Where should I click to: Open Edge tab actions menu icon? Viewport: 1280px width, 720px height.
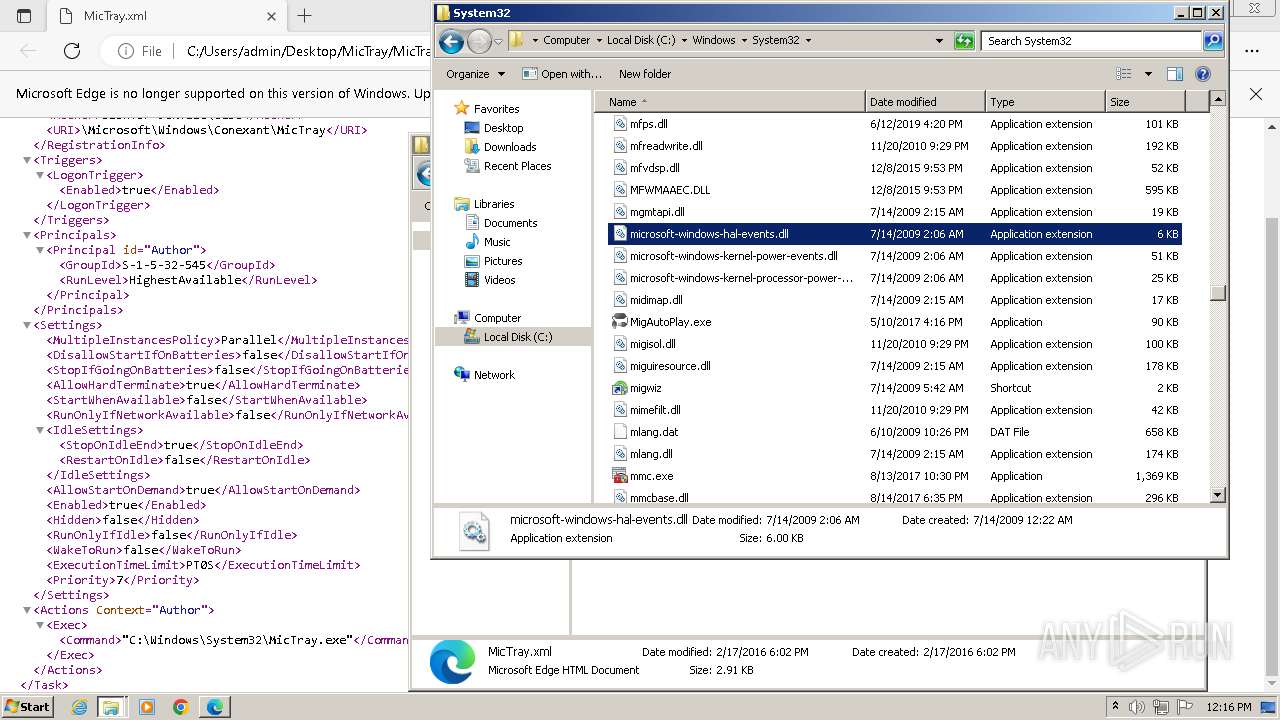(24, 16)
